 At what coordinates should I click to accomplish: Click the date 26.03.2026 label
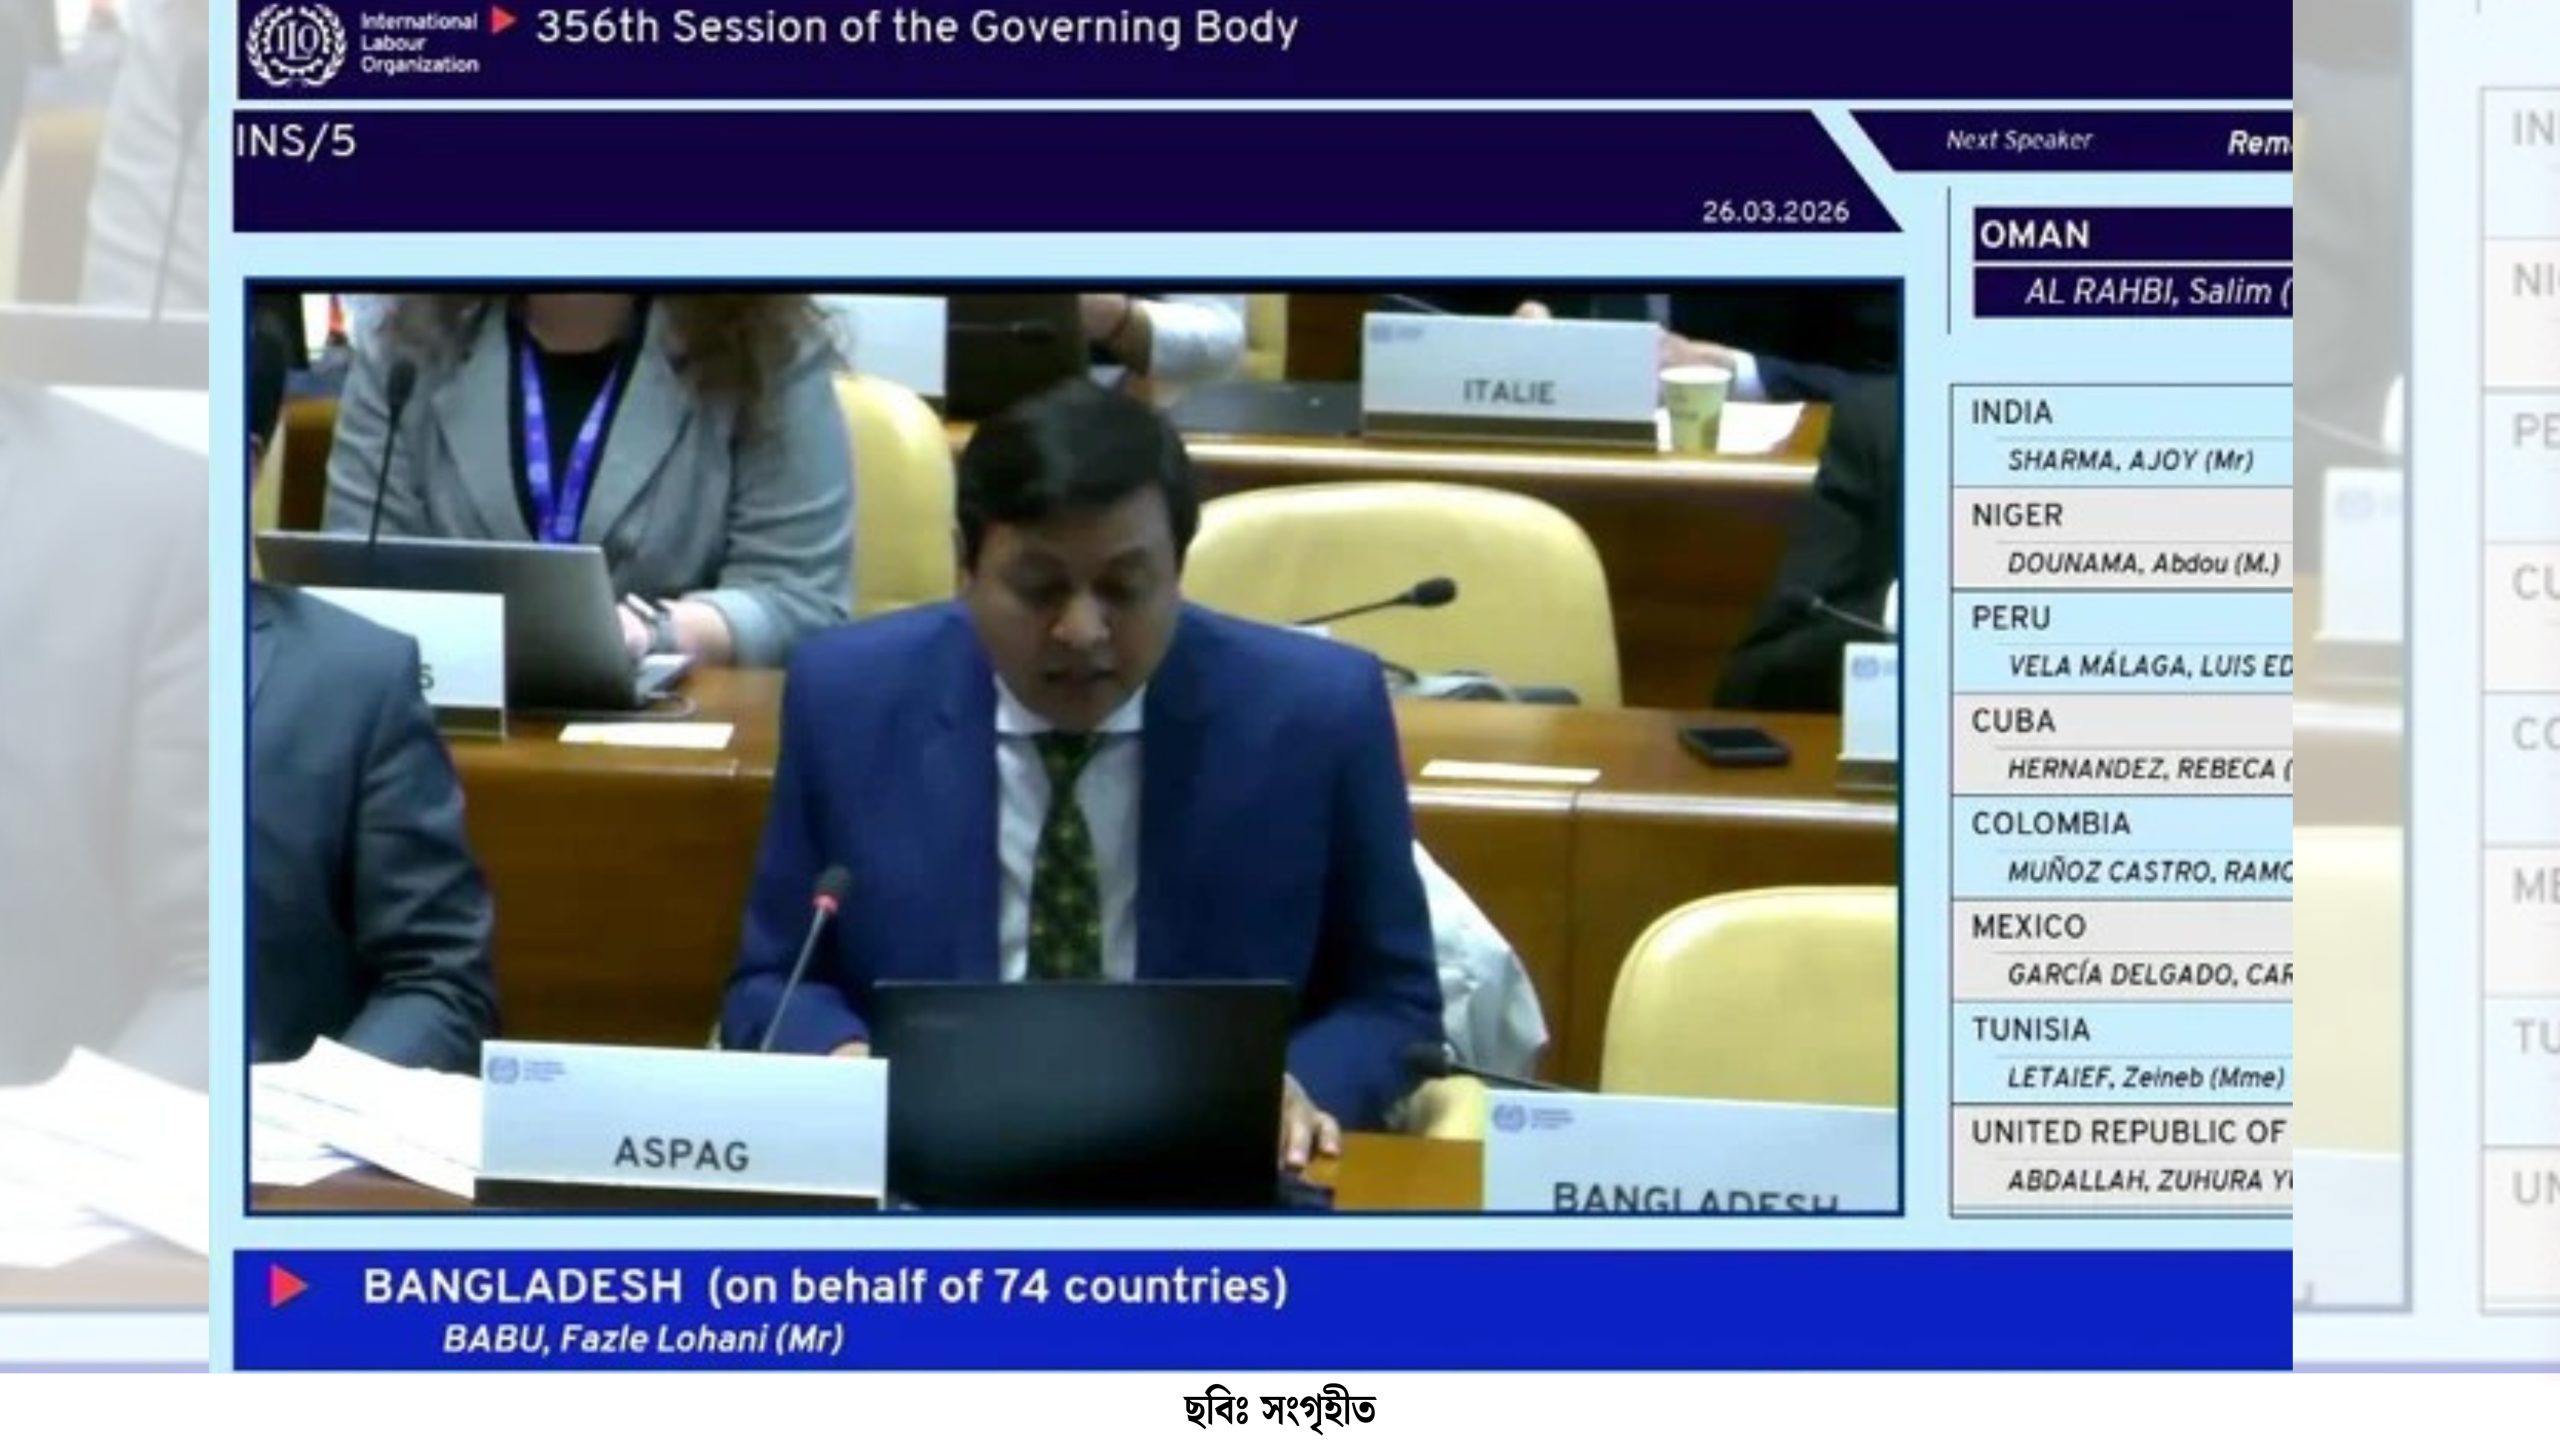click(x=1775, y=212)
